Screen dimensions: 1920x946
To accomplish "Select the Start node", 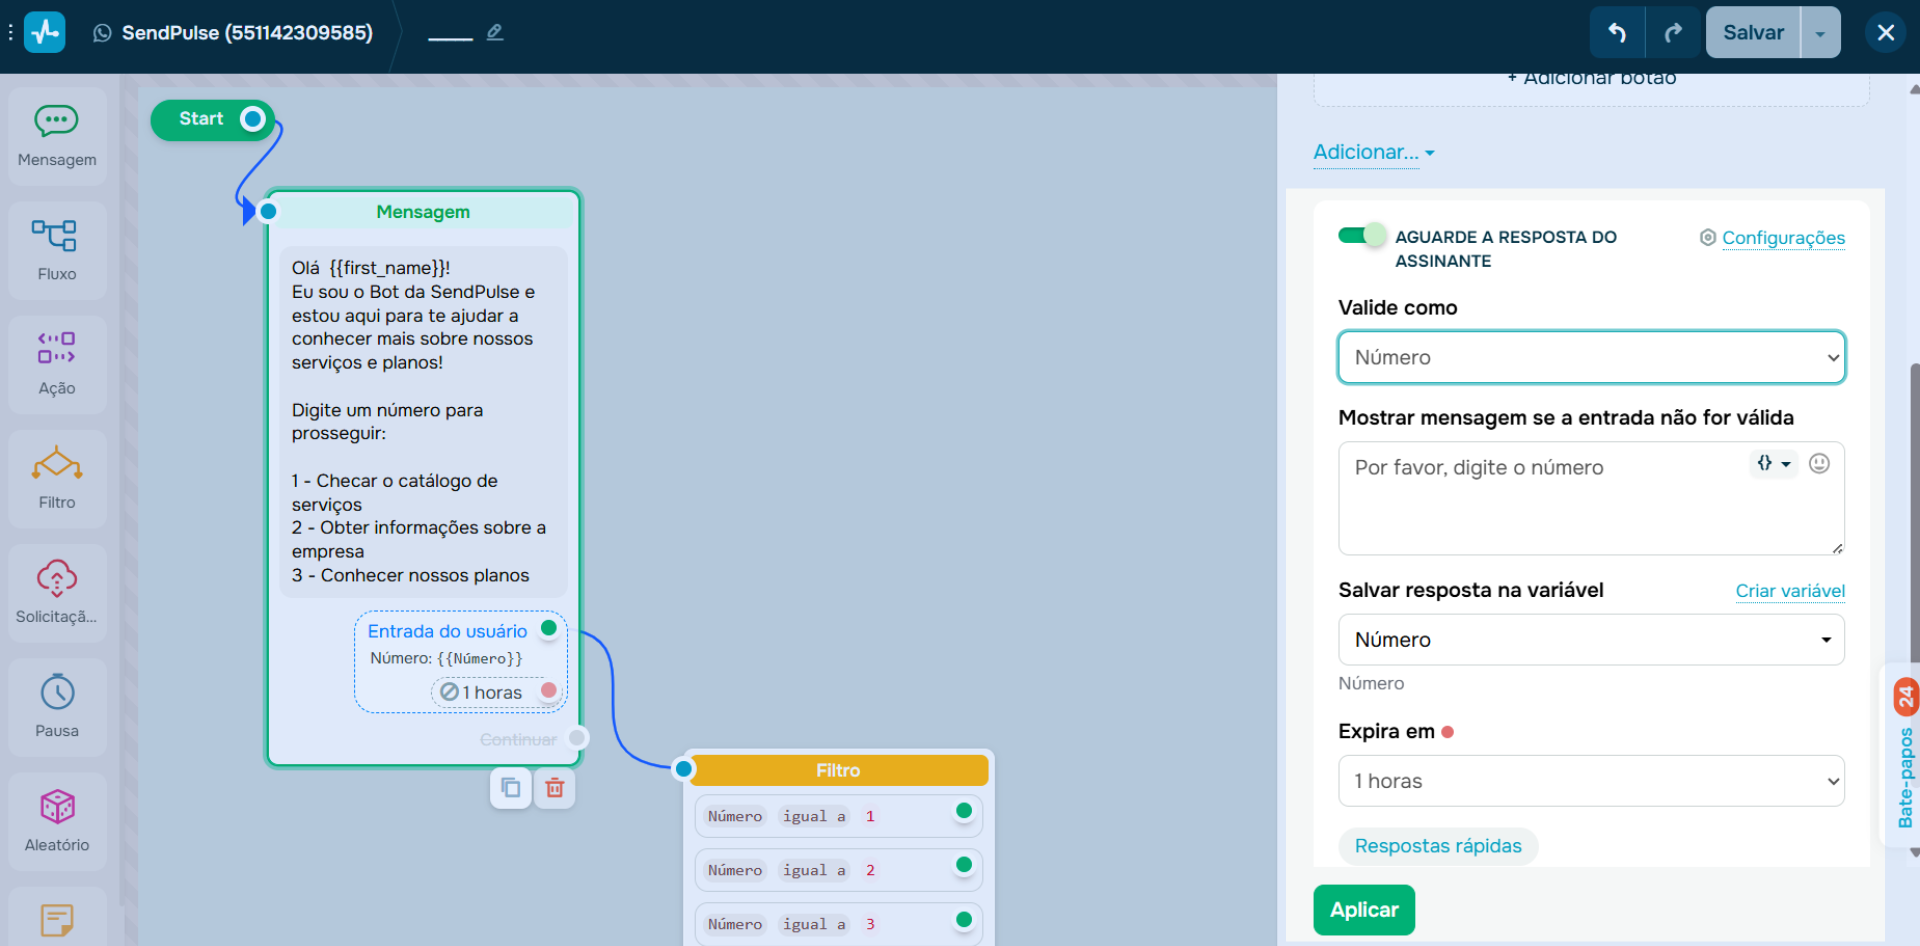I will [x=201, y=119].
